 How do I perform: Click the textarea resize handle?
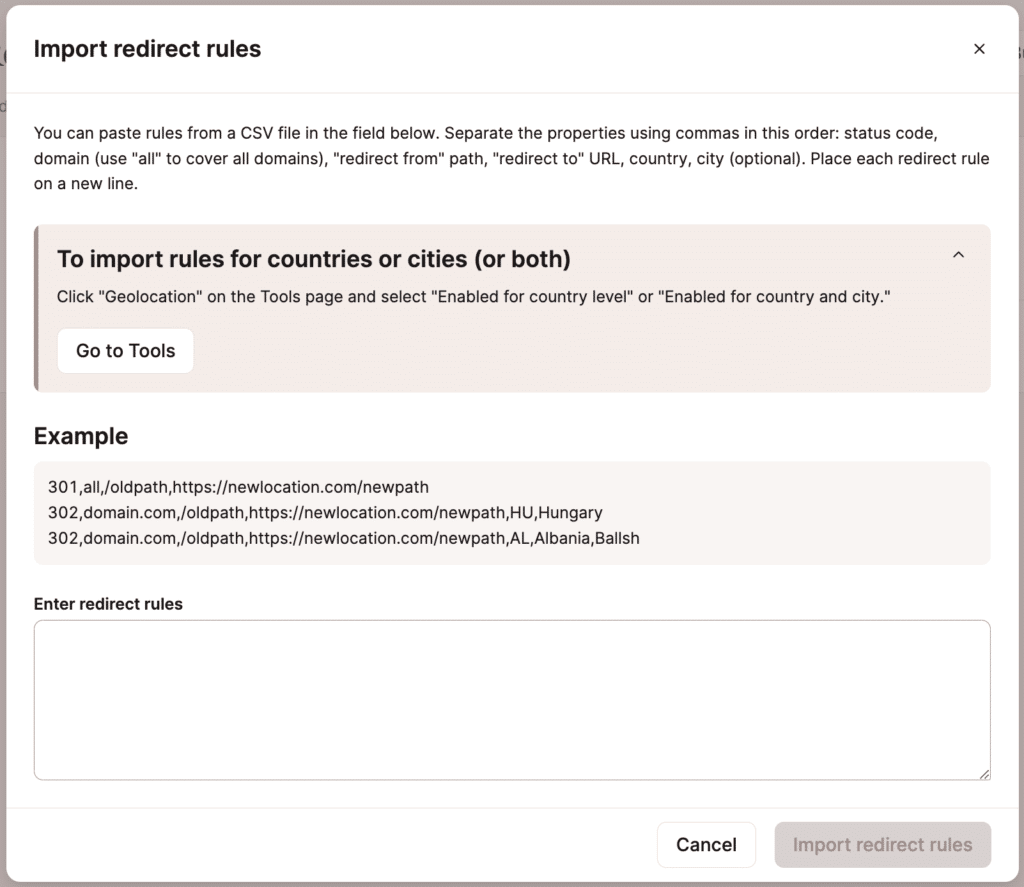coord(983,772)
